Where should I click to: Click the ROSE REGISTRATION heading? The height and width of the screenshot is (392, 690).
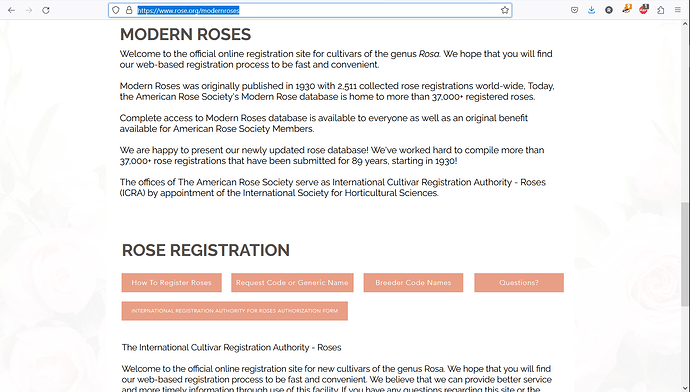click(206, 250)
